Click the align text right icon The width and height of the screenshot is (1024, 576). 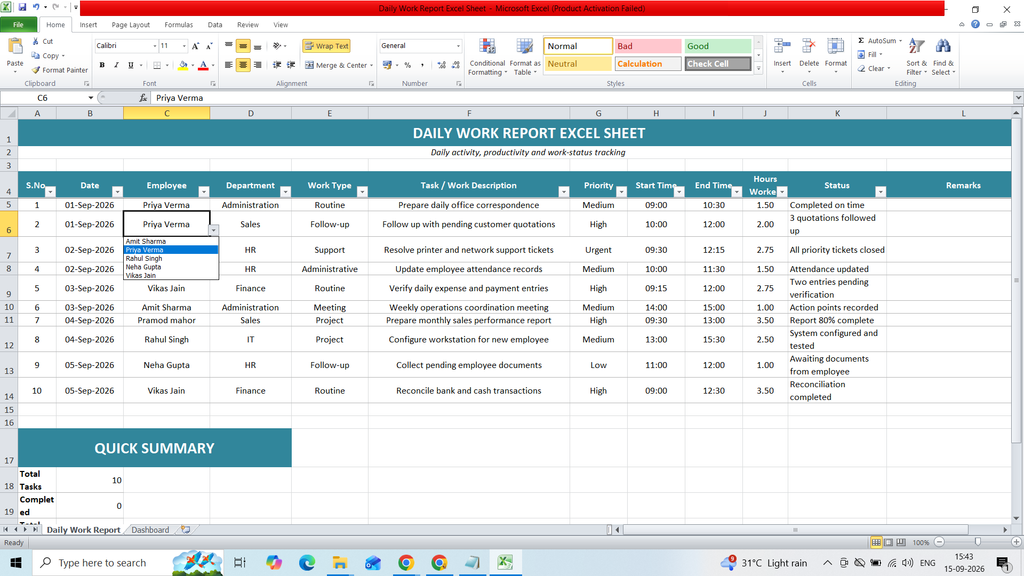click(257, 65)
